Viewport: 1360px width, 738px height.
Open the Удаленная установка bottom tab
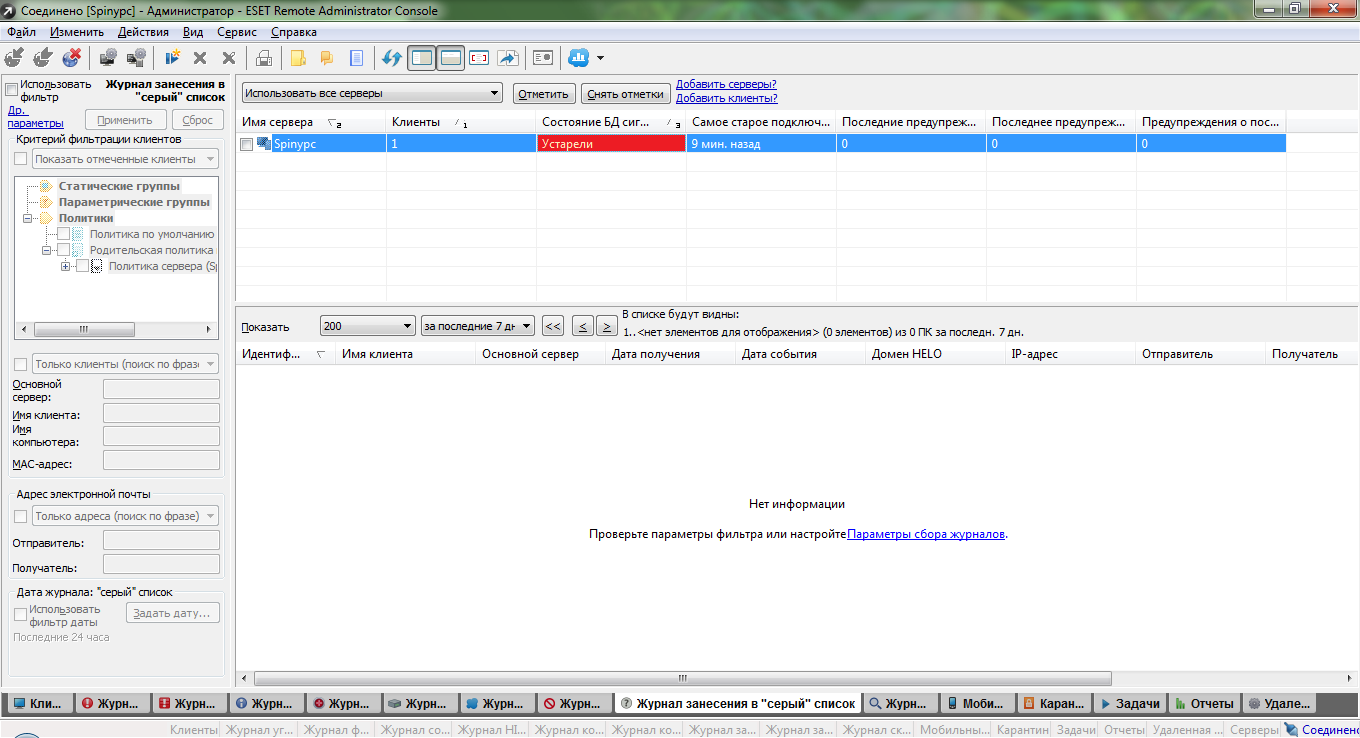point(1280,703)
